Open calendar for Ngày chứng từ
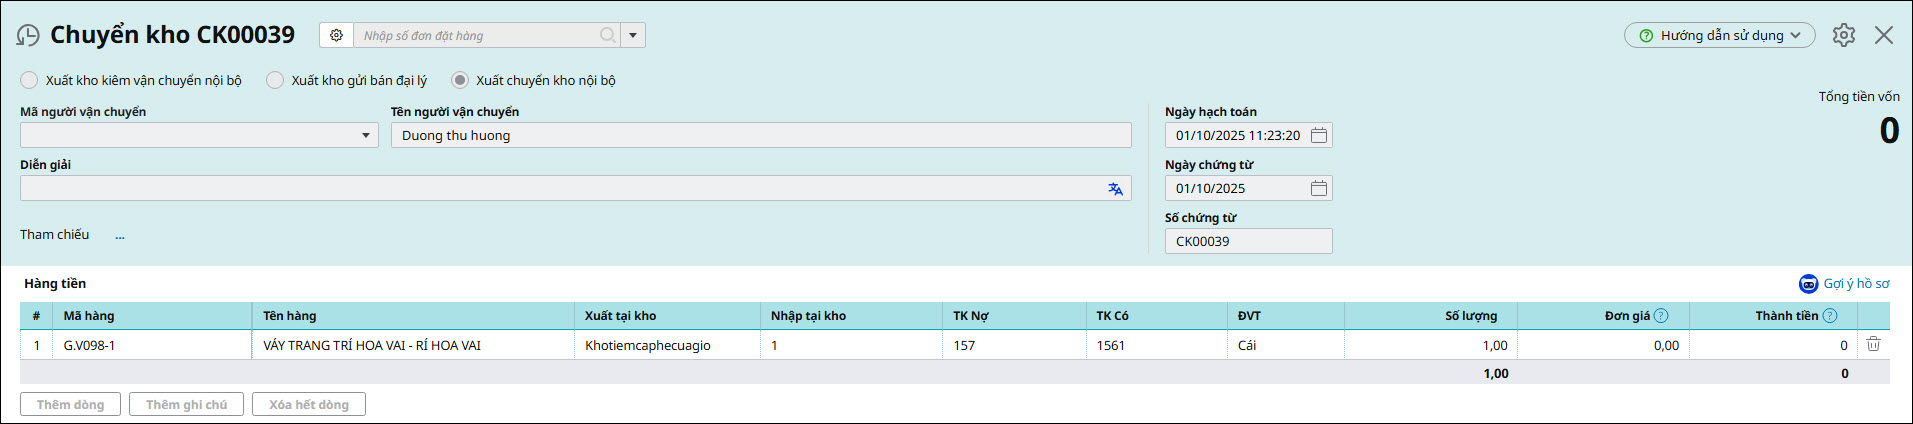Viewport: 1913px width, 424px height. click(1319, 188)
